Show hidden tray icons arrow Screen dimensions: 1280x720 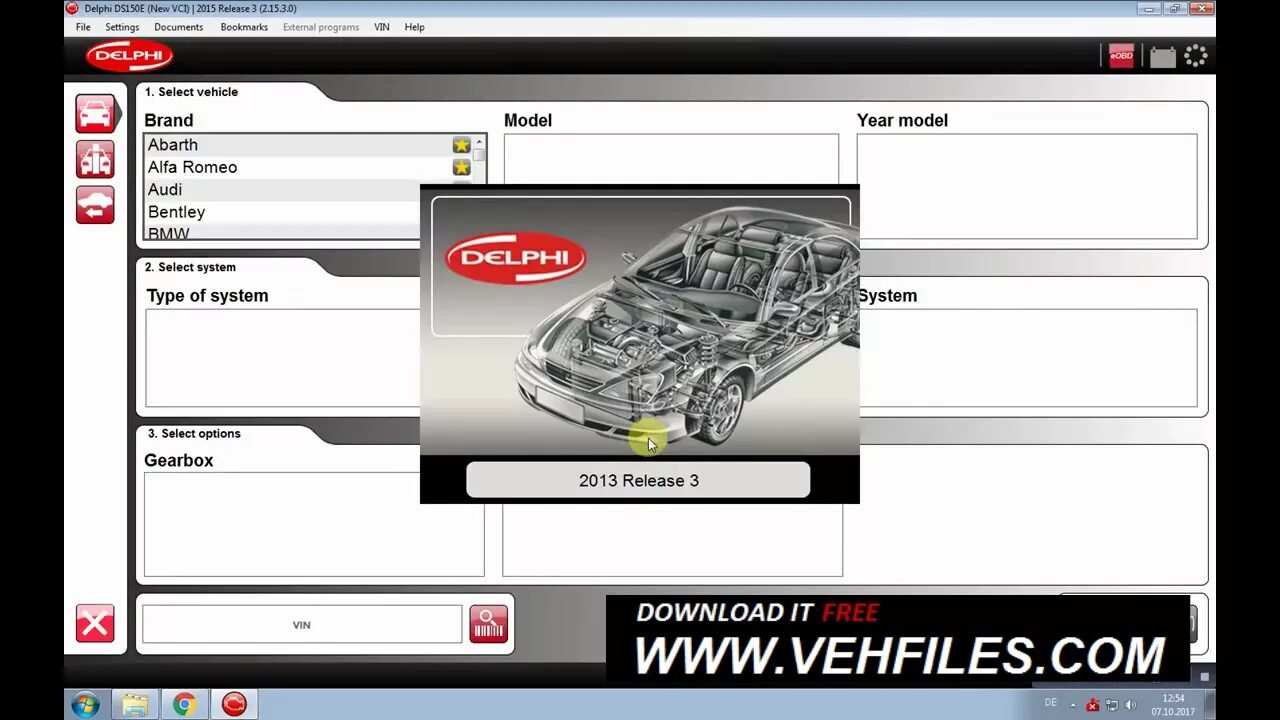[x=1073, y=704]
